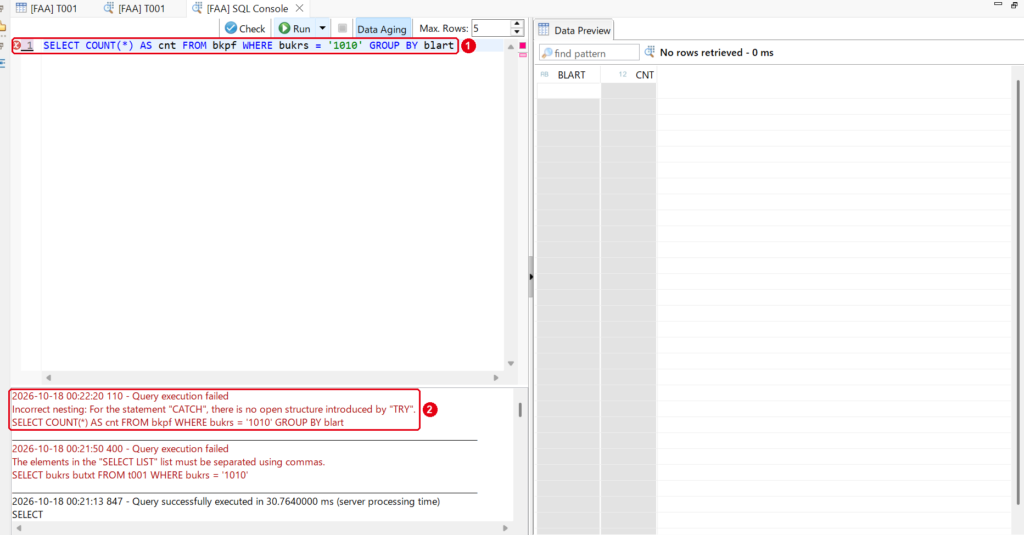The image size is (1024, 535).
Task: Increase Max. Rows with up spinner
Action: coord(517,24)
